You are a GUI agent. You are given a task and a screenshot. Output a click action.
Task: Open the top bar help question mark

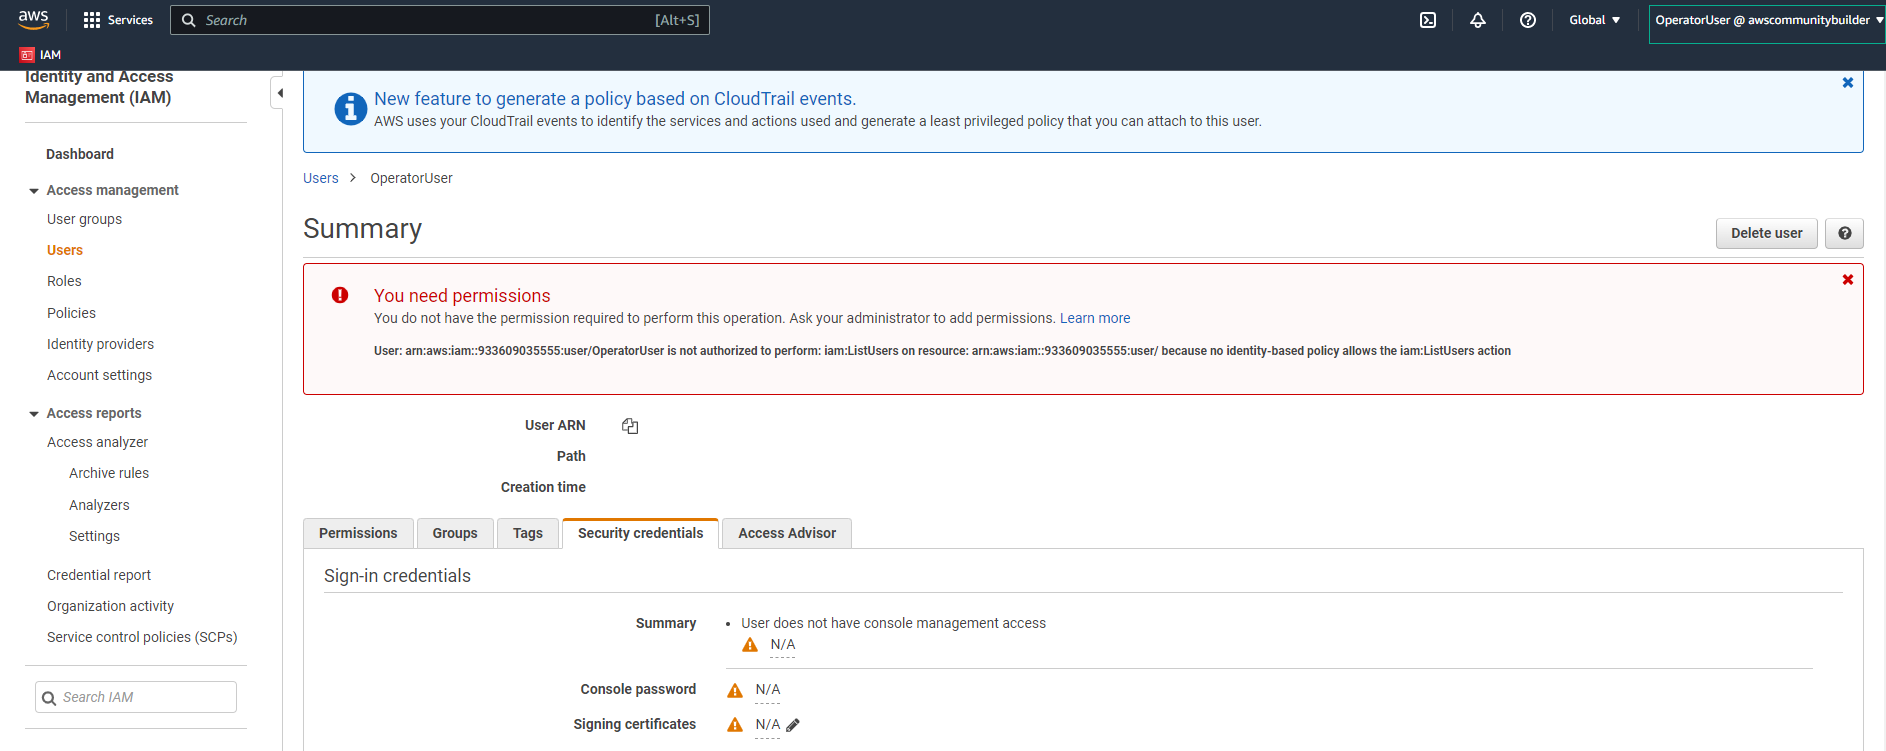[1528, 20]
